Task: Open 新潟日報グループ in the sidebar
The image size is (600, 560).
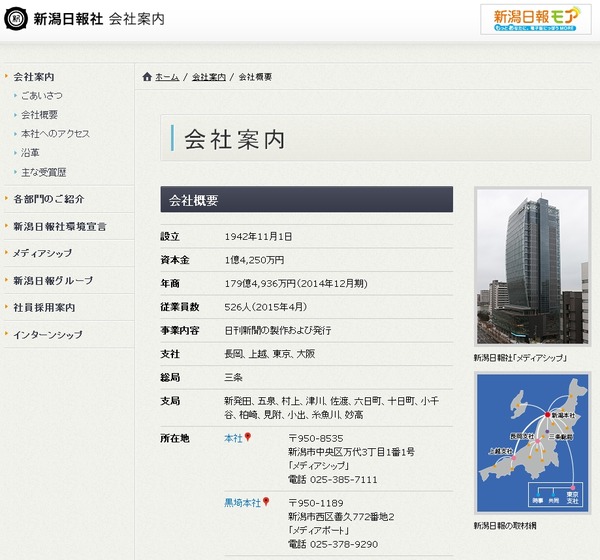Action: [x=53, y=280]
